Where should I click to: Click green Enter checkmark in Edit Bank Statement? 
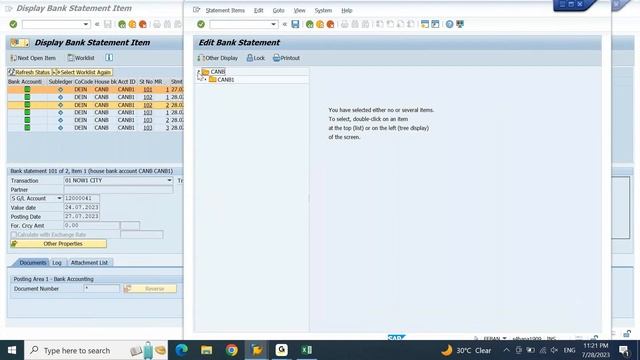(x=201, y=24)
